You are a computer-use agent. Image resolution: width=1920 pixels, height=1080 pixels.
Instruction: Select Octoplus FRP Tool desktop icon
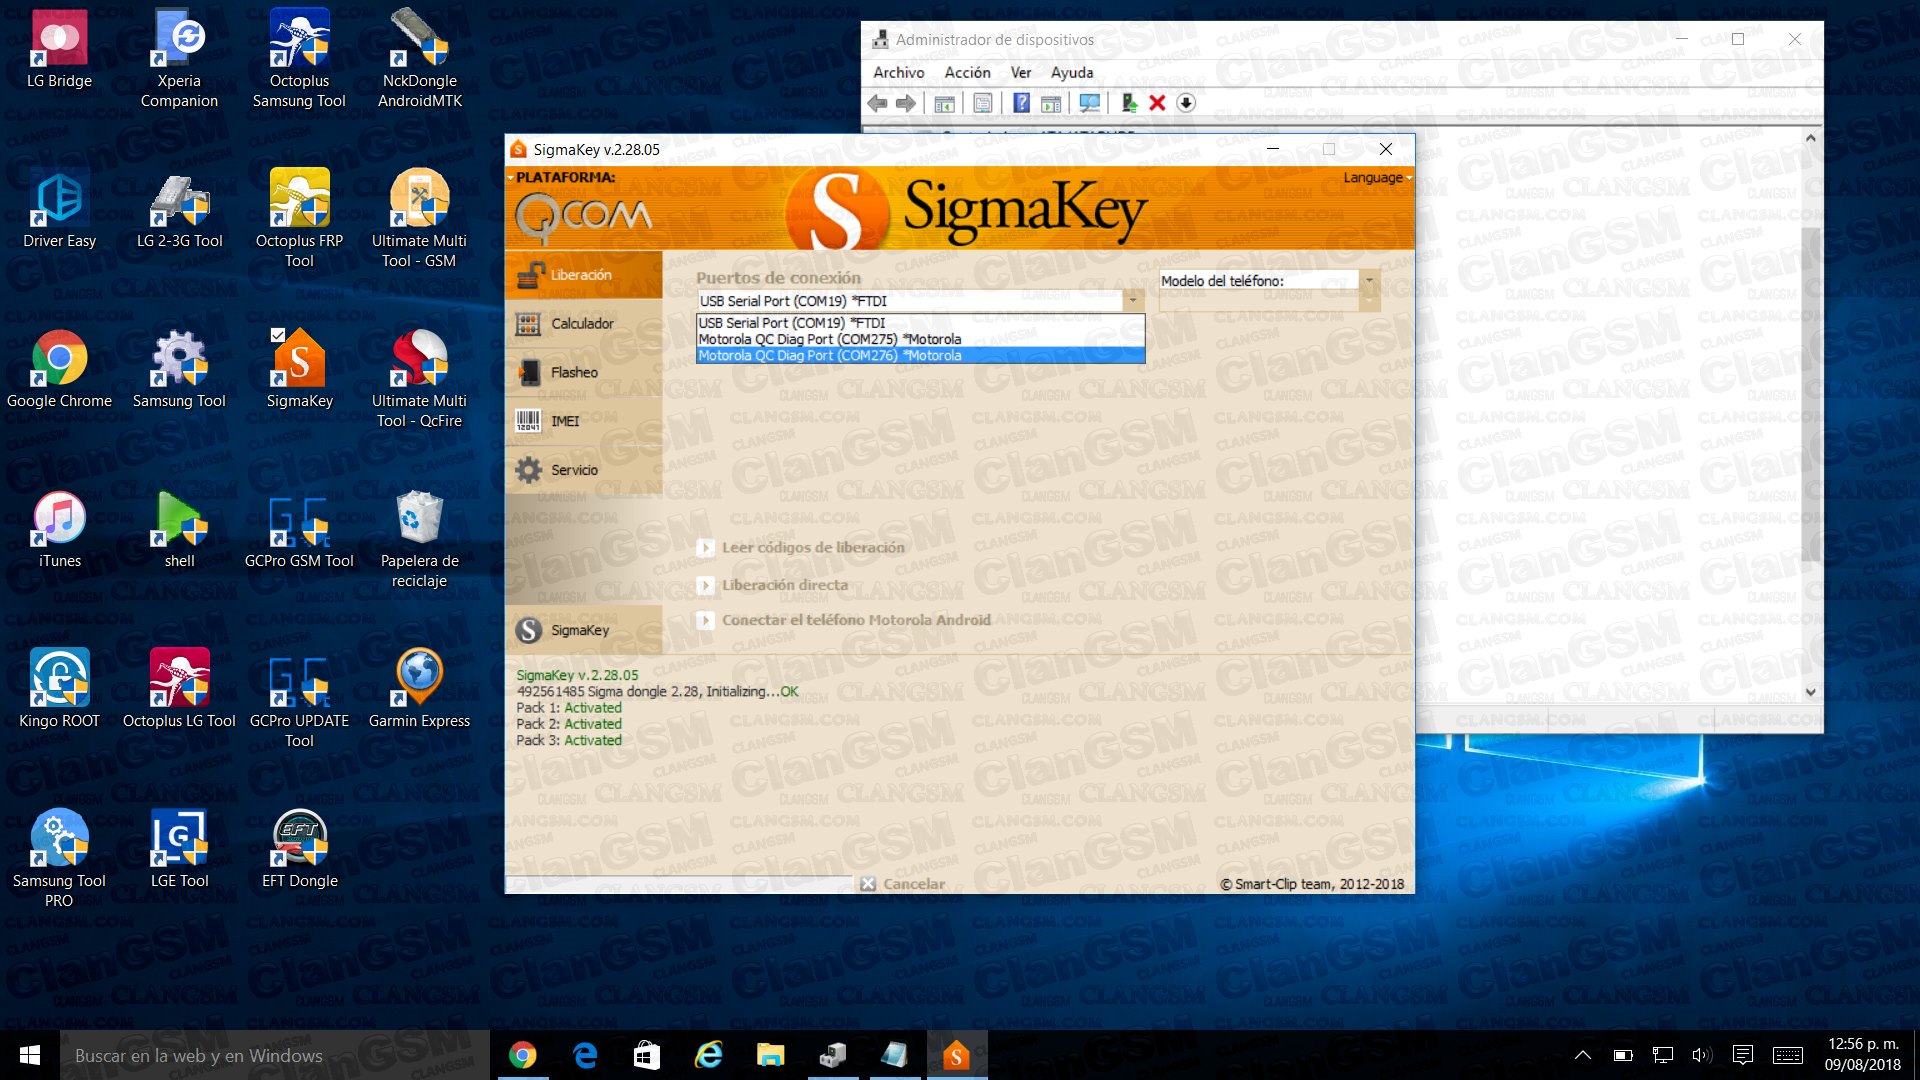click(299, 220)
